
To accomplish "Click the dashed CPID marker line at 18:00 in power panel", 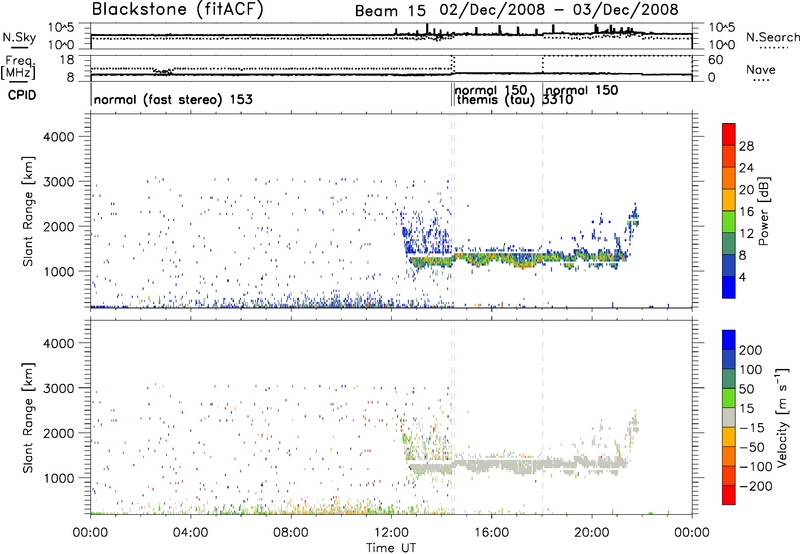I will (x=543, y=211).
